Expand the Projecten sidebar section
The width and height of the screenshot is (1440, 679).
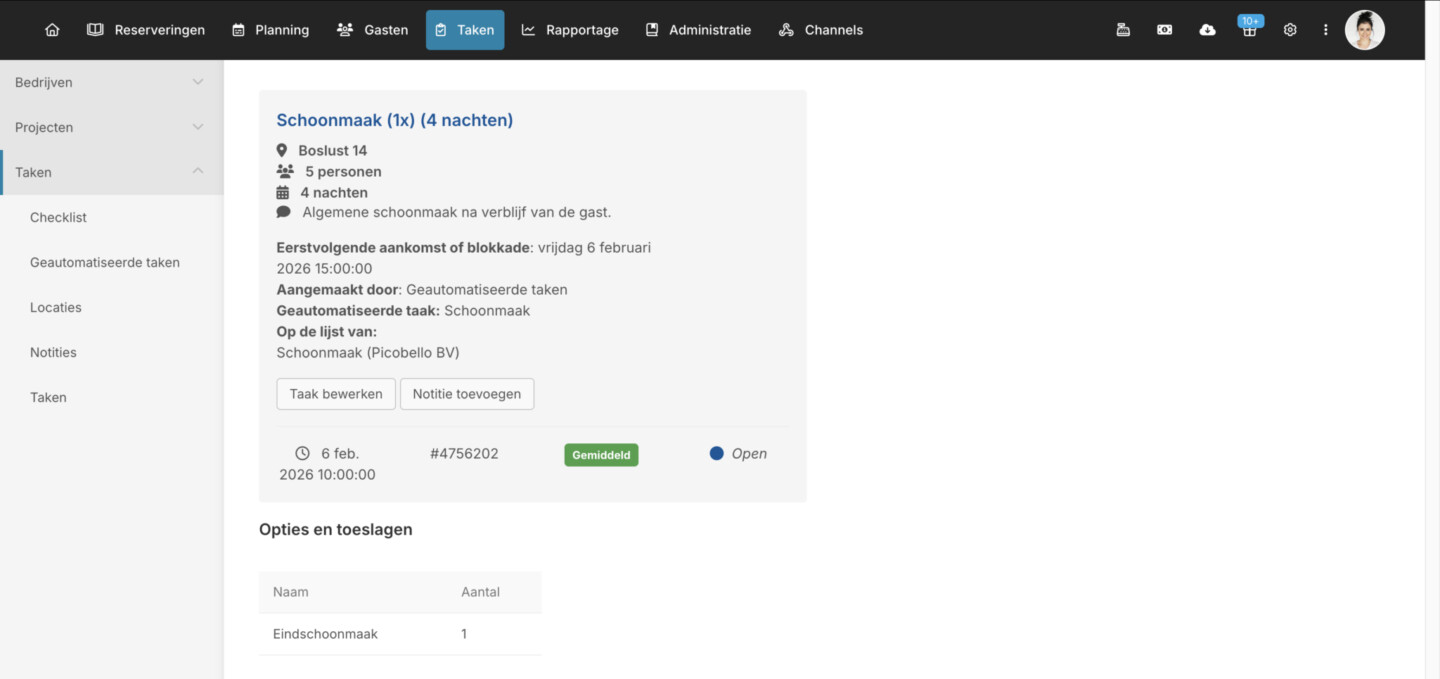(x=111, y=127)
